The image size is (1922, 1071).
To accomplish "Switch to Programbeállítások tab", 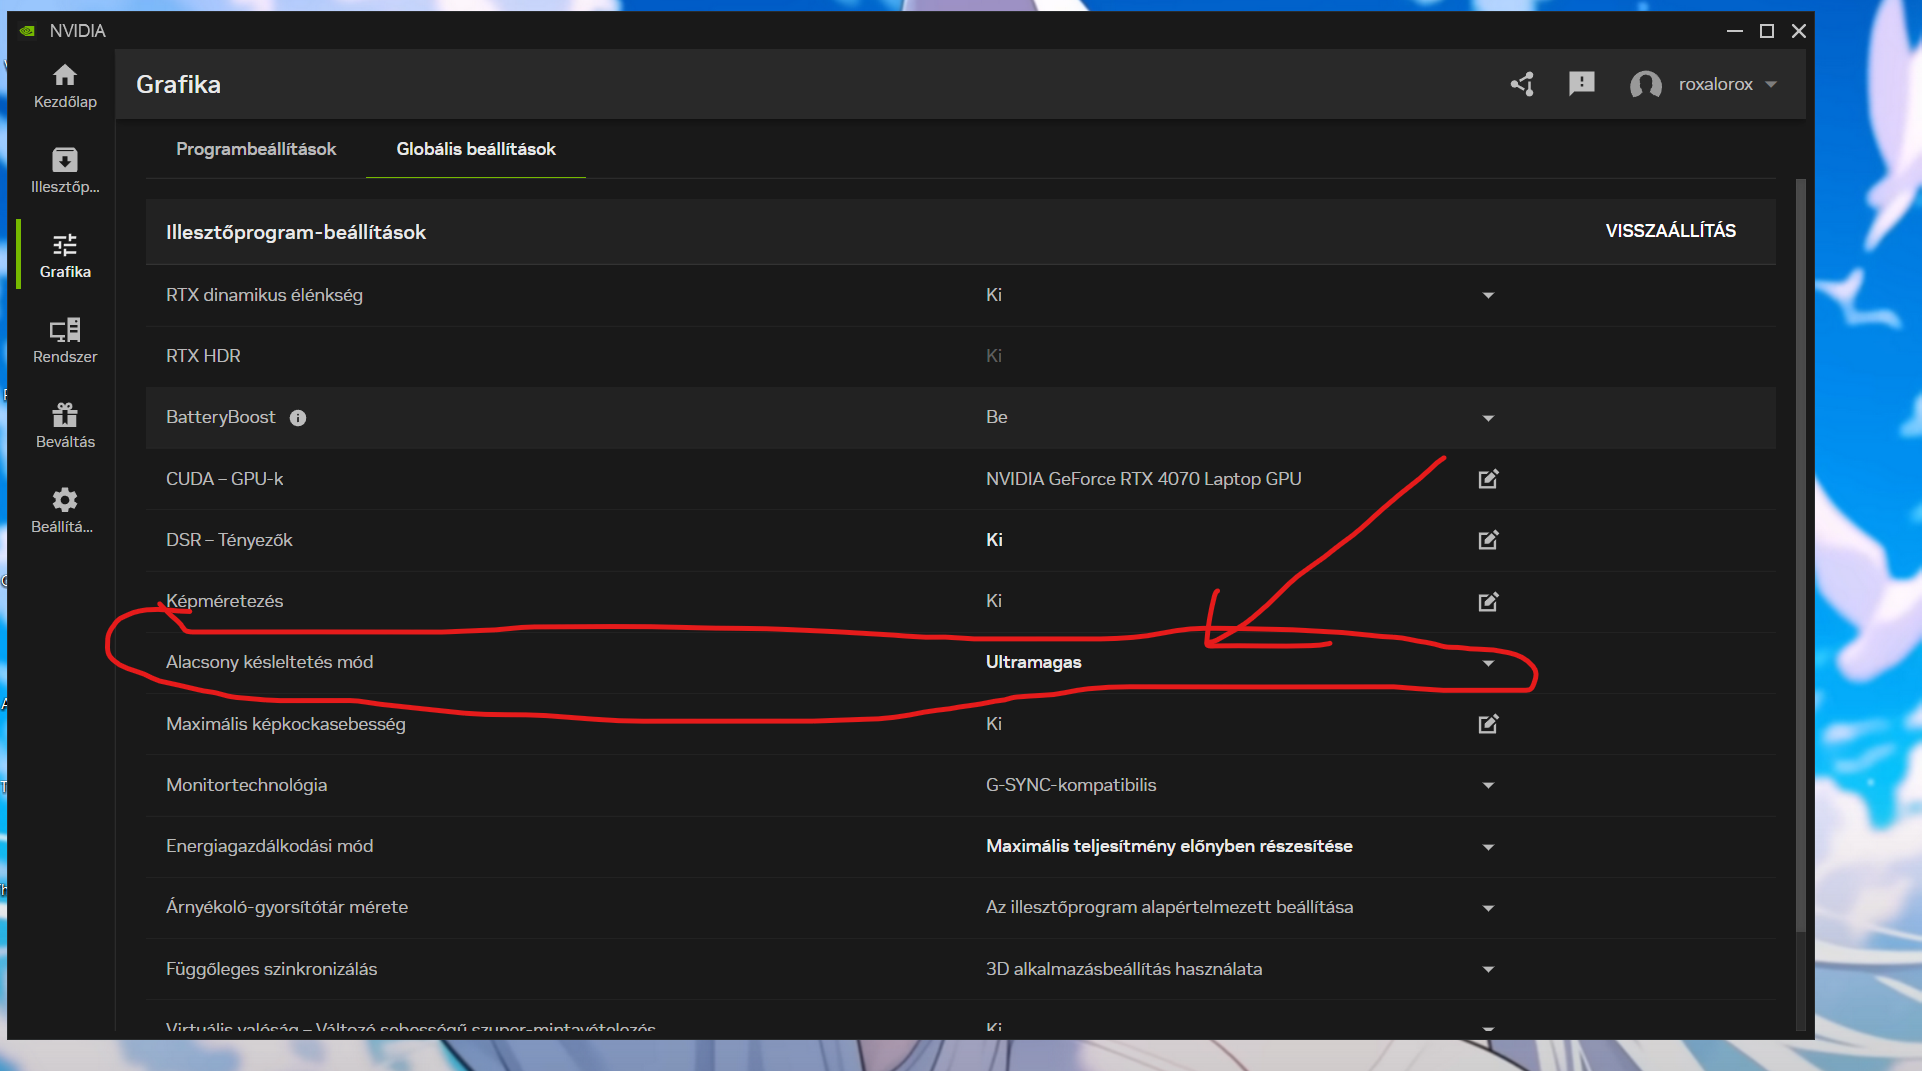I will tap(256, 149).
